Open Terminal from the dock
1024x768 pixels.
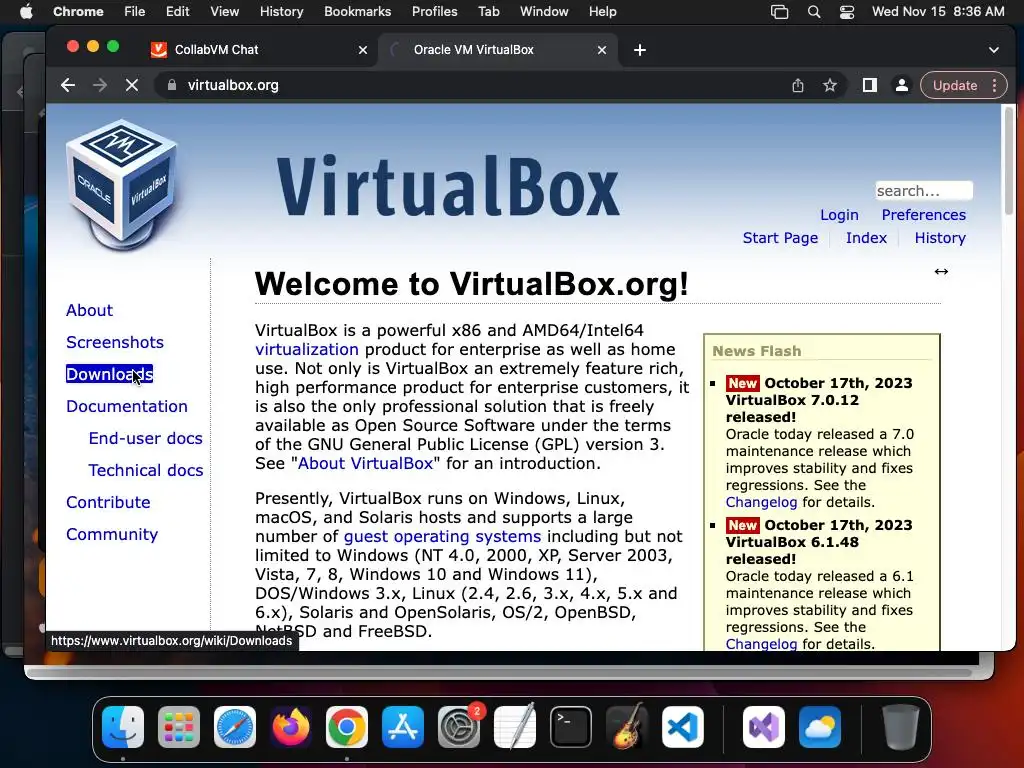coord(571,727)
